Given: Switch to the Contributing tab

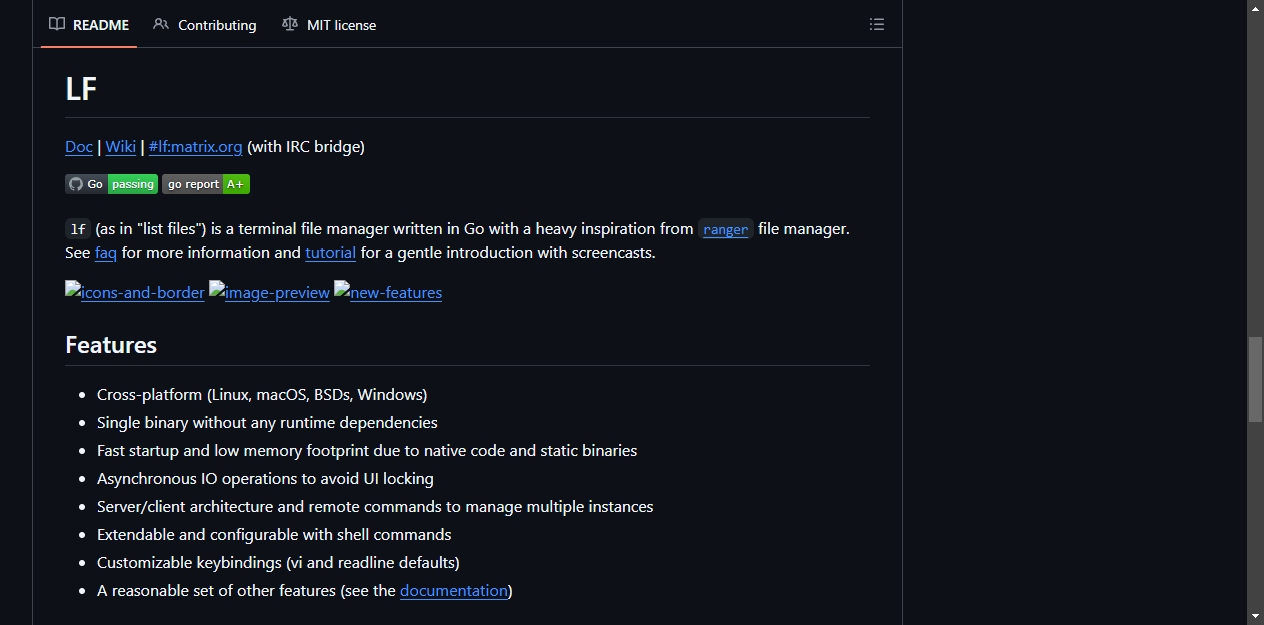Looking at the screenshot, I should tap(205, 25).
